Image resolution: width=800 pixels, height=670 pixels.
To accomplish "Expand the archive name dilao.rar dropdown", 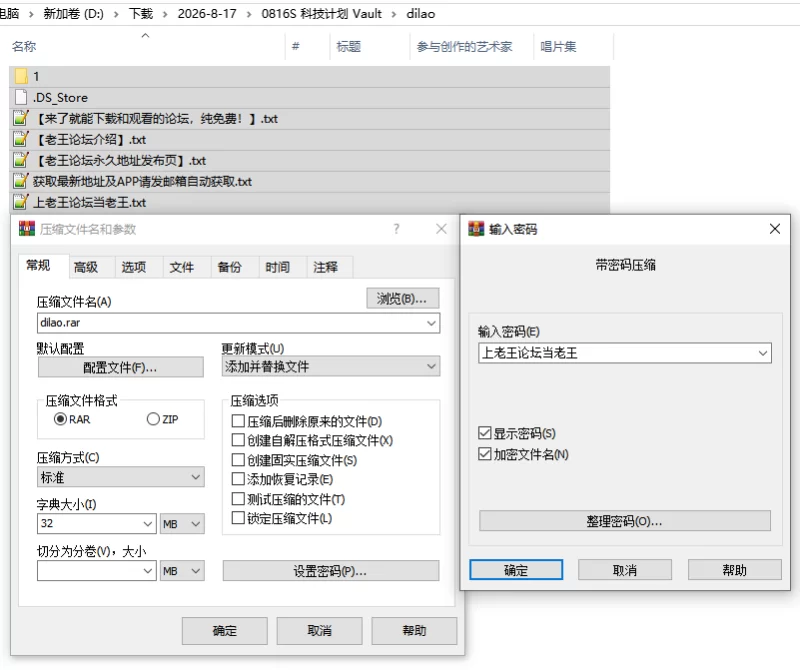I will click(431, 323).
